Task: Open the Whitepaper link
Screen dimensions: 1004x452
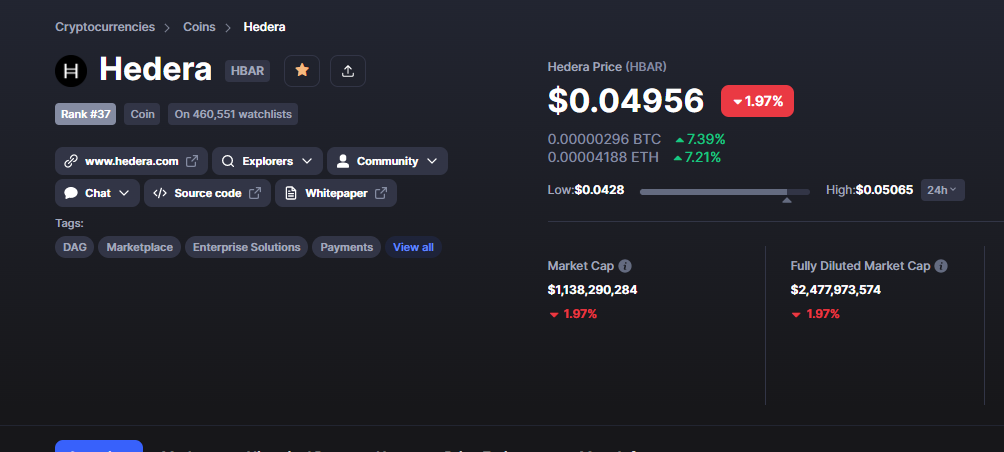Action: 336,193
